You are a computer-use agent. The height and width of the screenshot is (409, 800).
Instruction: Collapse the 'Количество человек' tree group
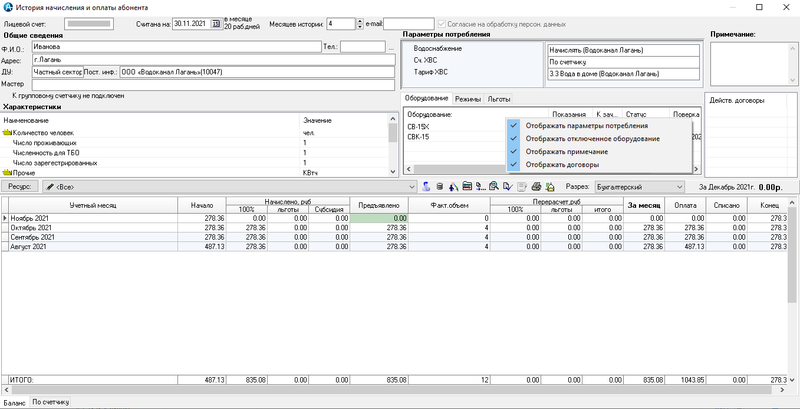coord(8,133)
